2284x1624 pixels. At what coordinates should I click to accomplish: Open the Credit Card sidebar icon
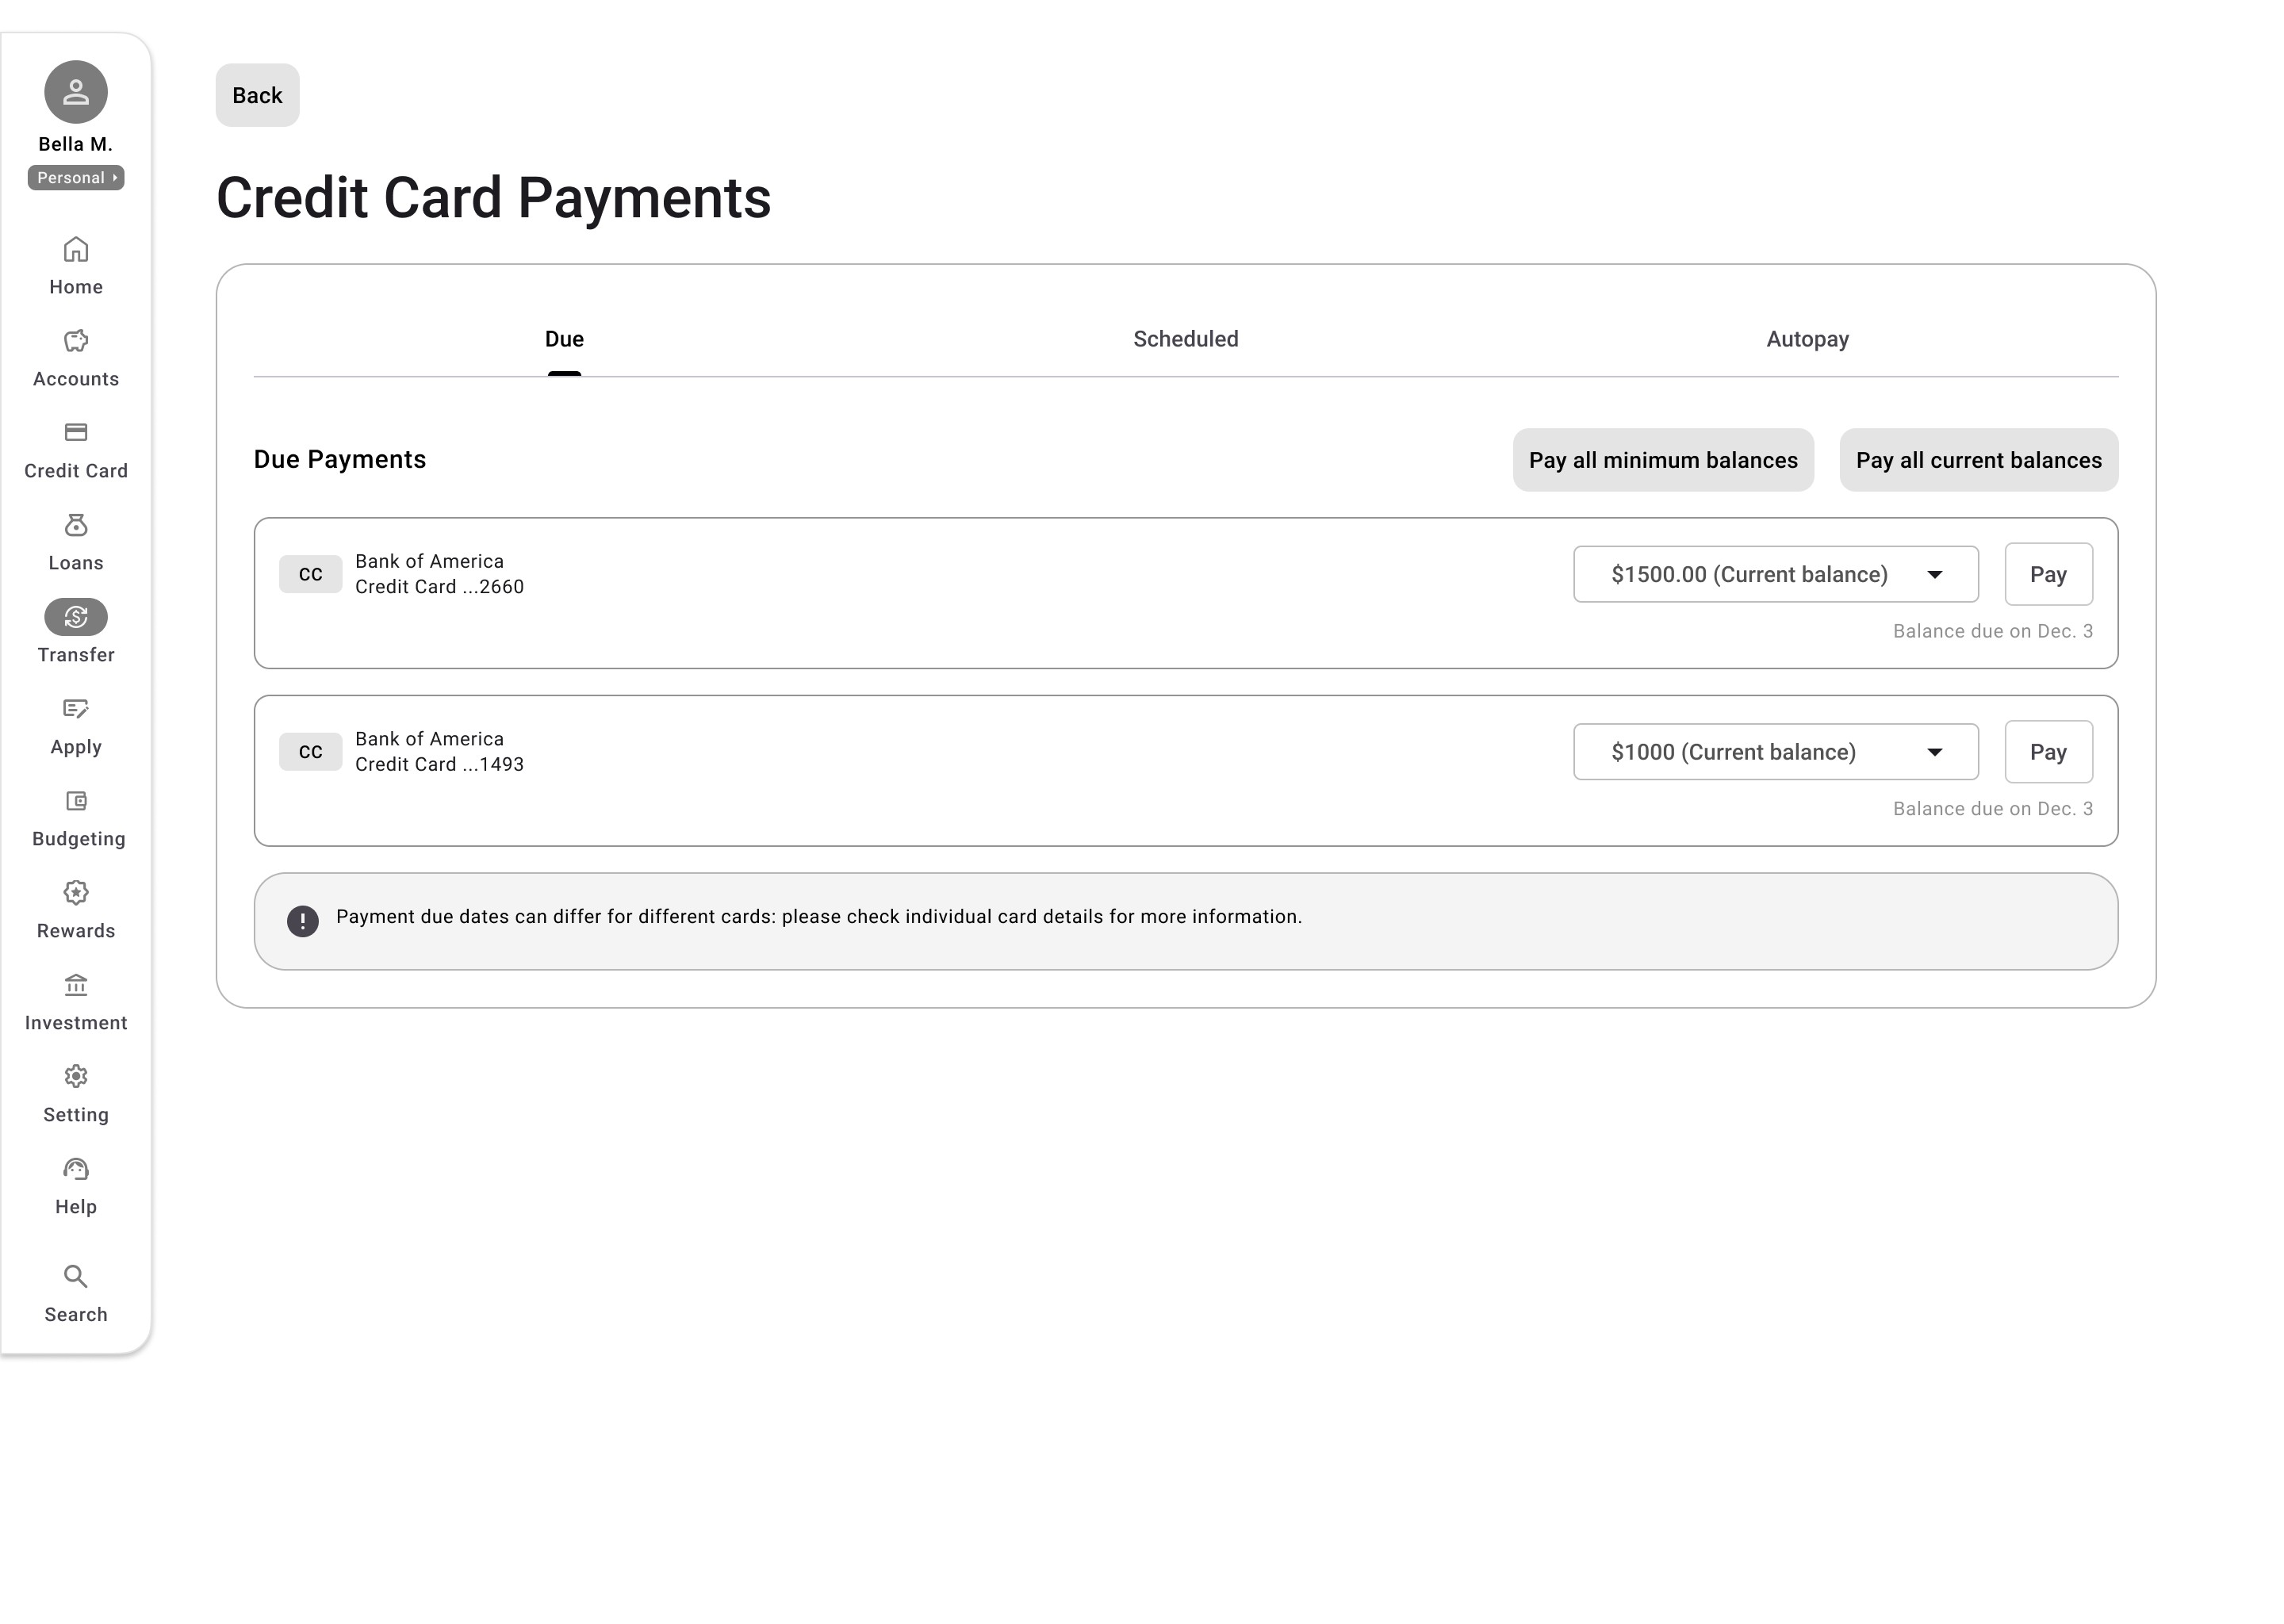tap(76, 433)
